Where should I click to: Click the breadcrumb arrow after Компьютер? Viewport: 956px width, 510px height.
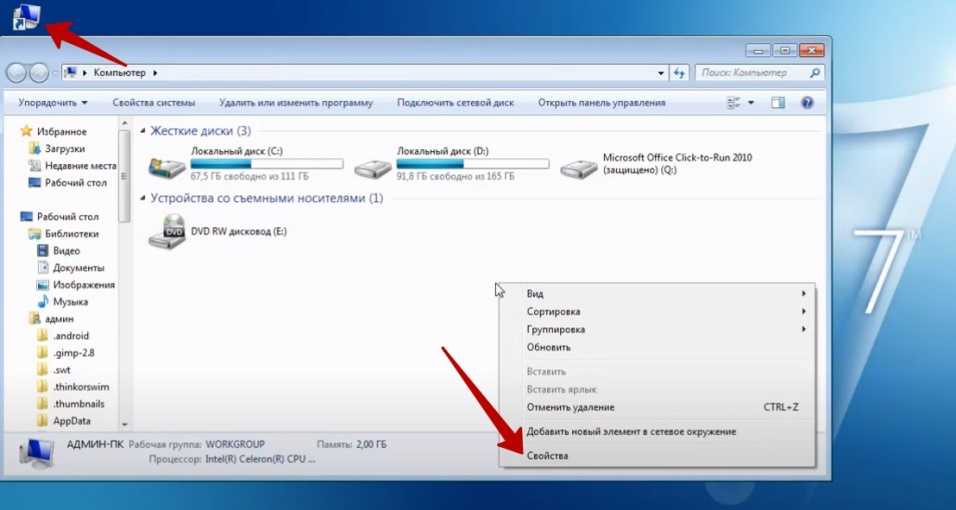click(x=155, y=73)
